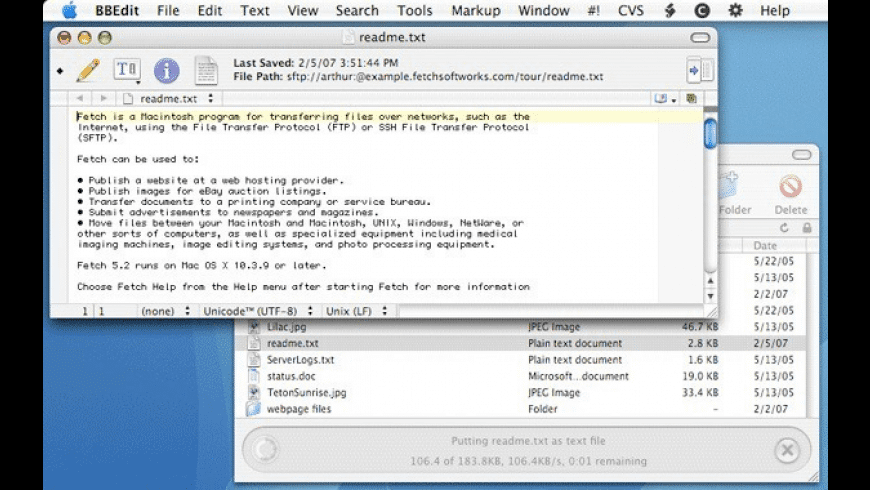
Task: Open the BBEdit application menu
Action: pos(117,11)
